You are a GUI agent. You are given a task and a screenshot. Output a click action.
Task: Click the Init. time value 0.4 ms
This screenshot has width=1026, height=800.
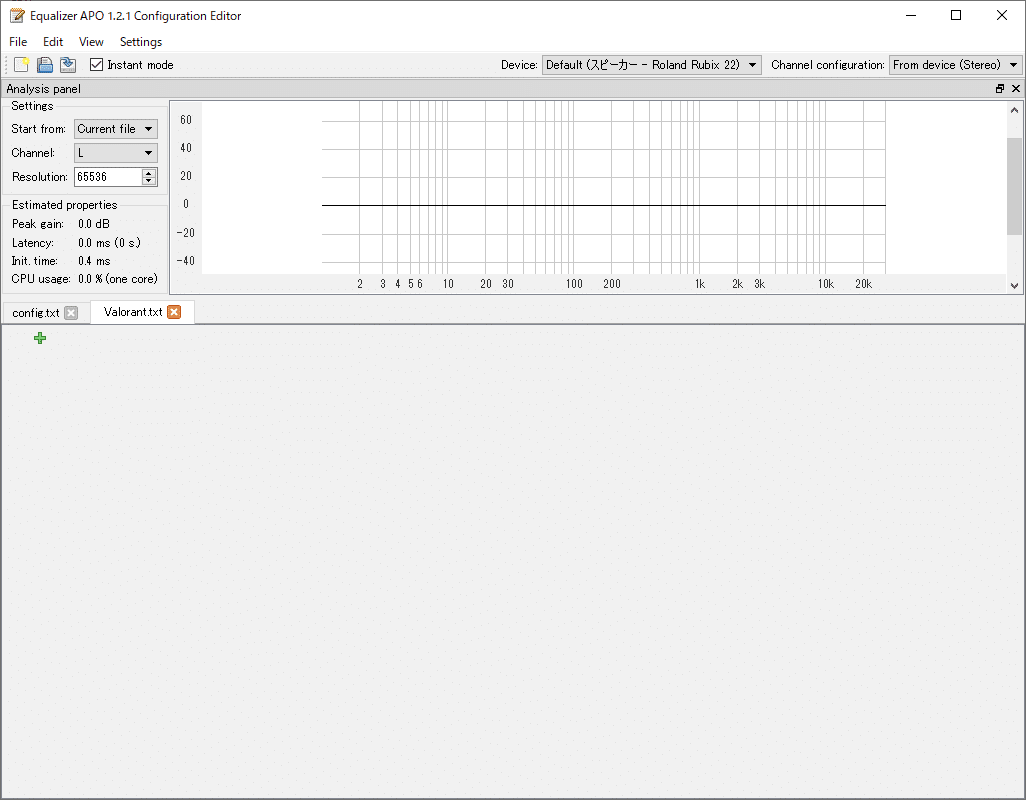(x=94, y=261)
